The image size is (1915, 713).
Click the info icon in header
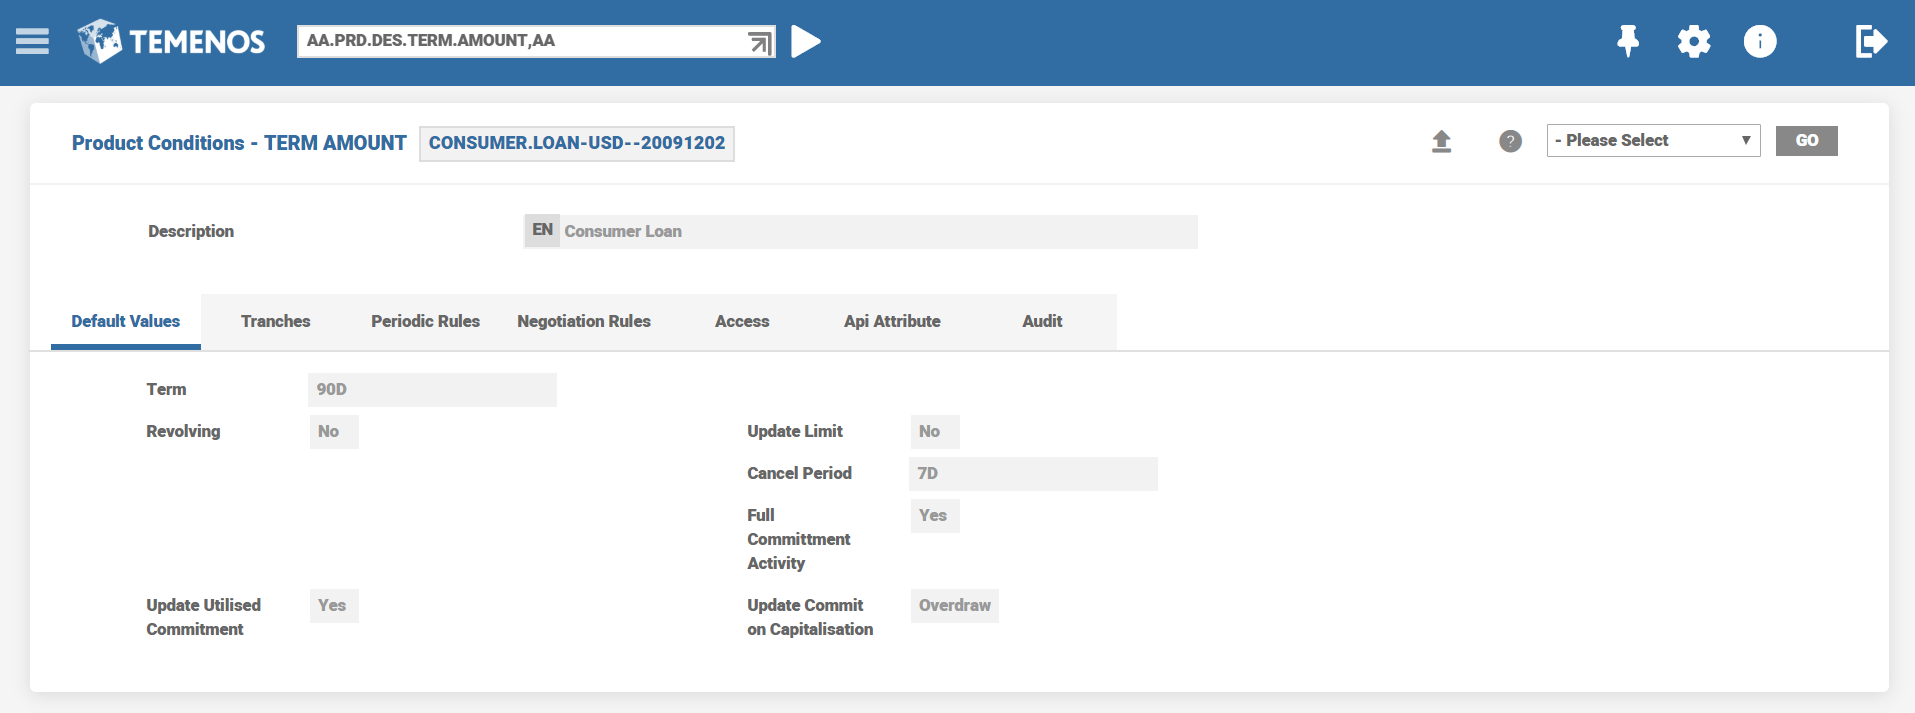[1759, 41]
